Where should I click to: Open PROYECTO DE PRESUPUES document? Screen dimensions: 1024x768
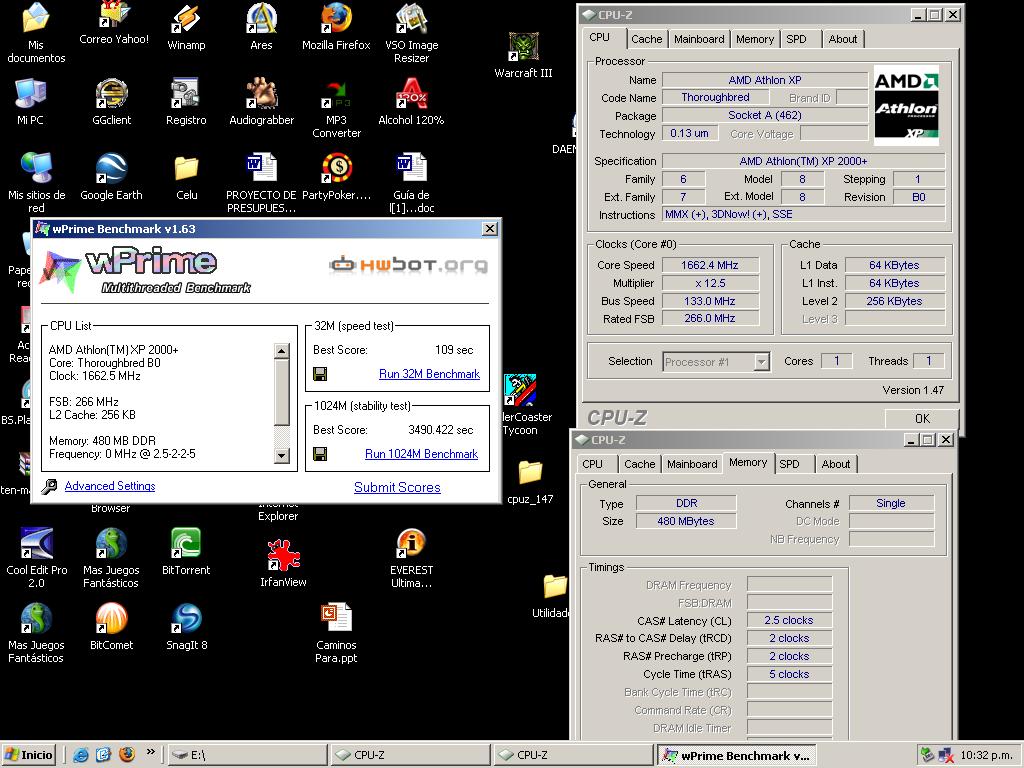click(x=261, y=183)
